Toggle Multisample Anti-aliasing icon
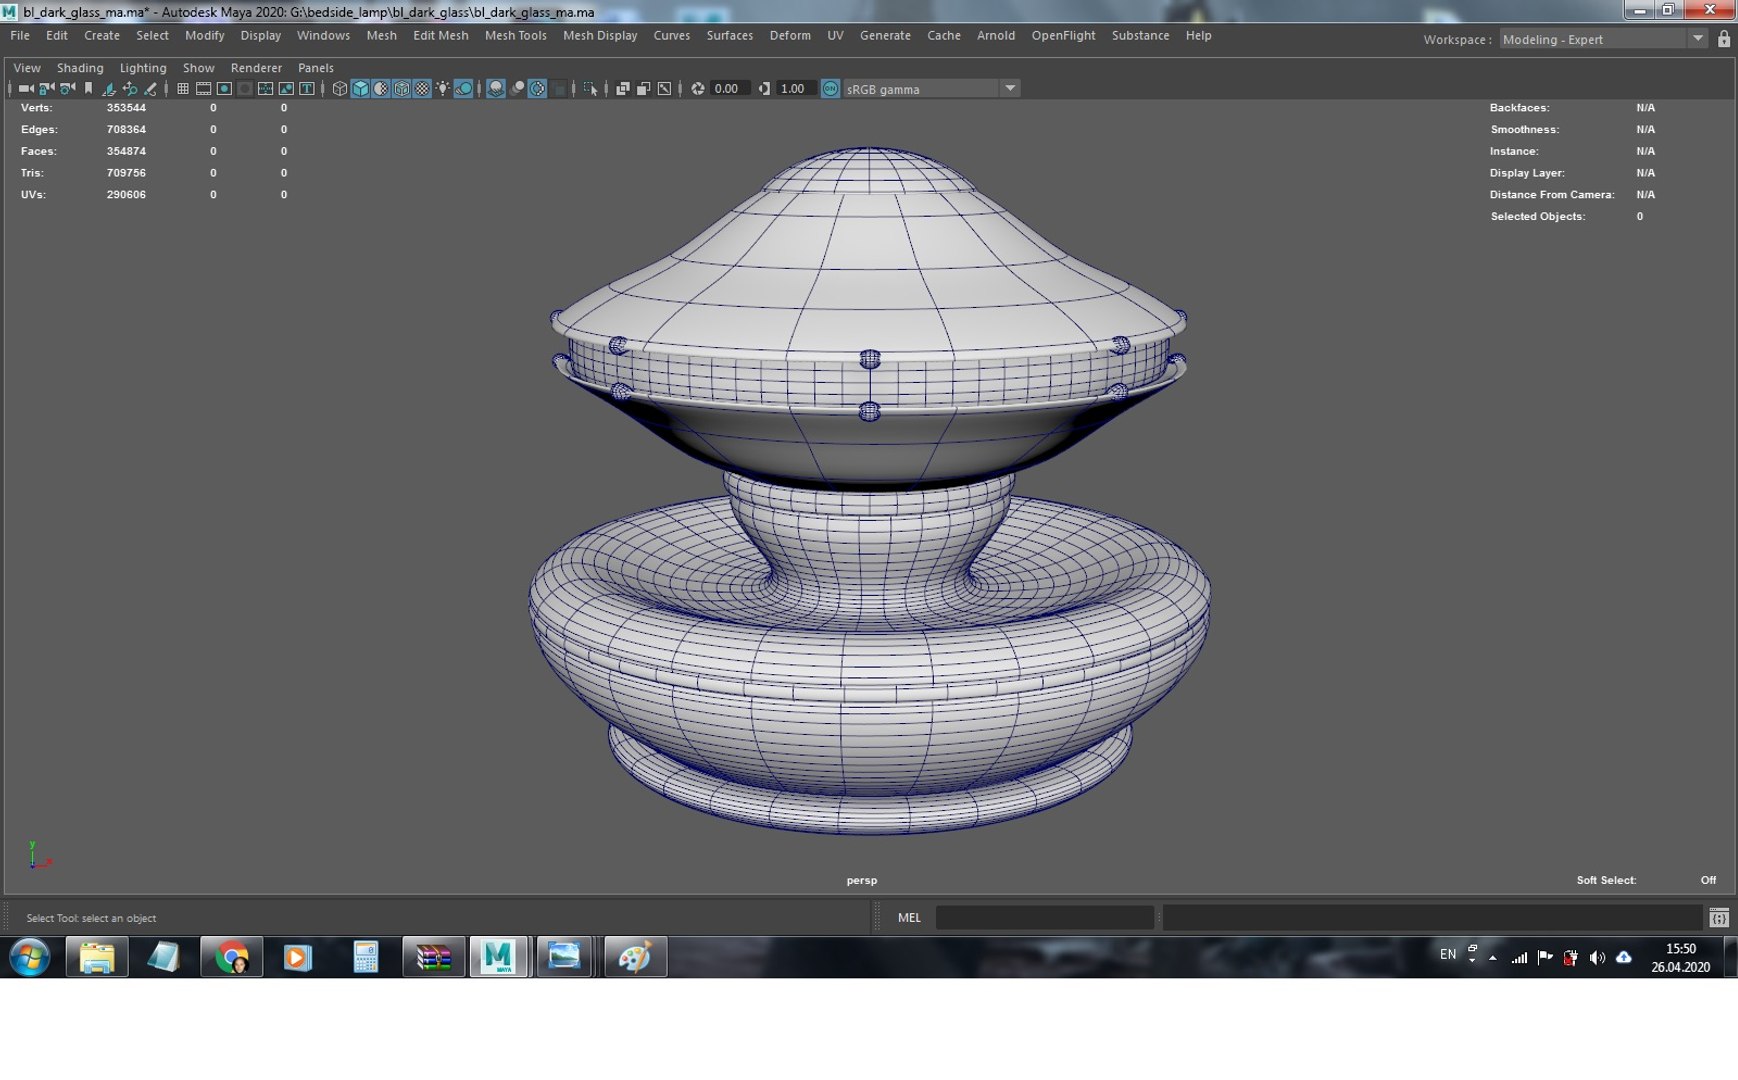 pos(537,89)
